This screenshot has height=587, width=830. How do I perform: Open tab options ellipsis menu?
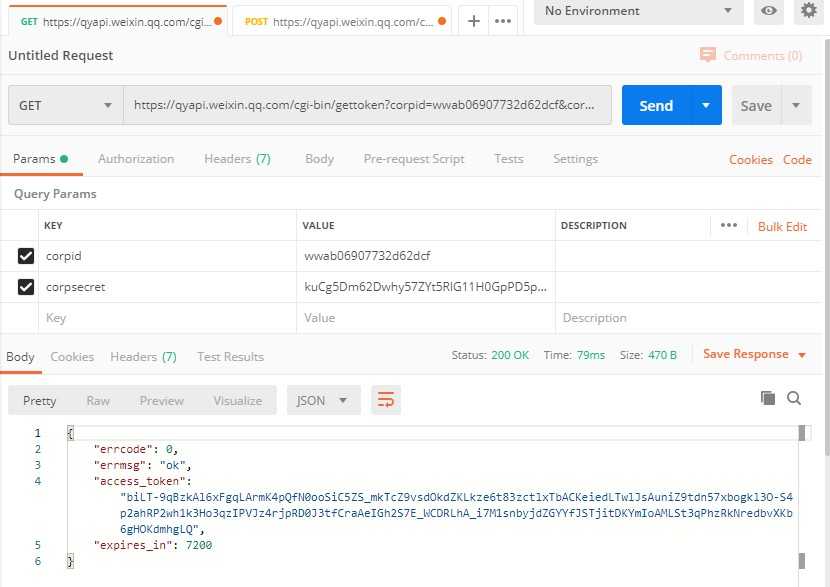pyautogui.click(x=502, y=21)
